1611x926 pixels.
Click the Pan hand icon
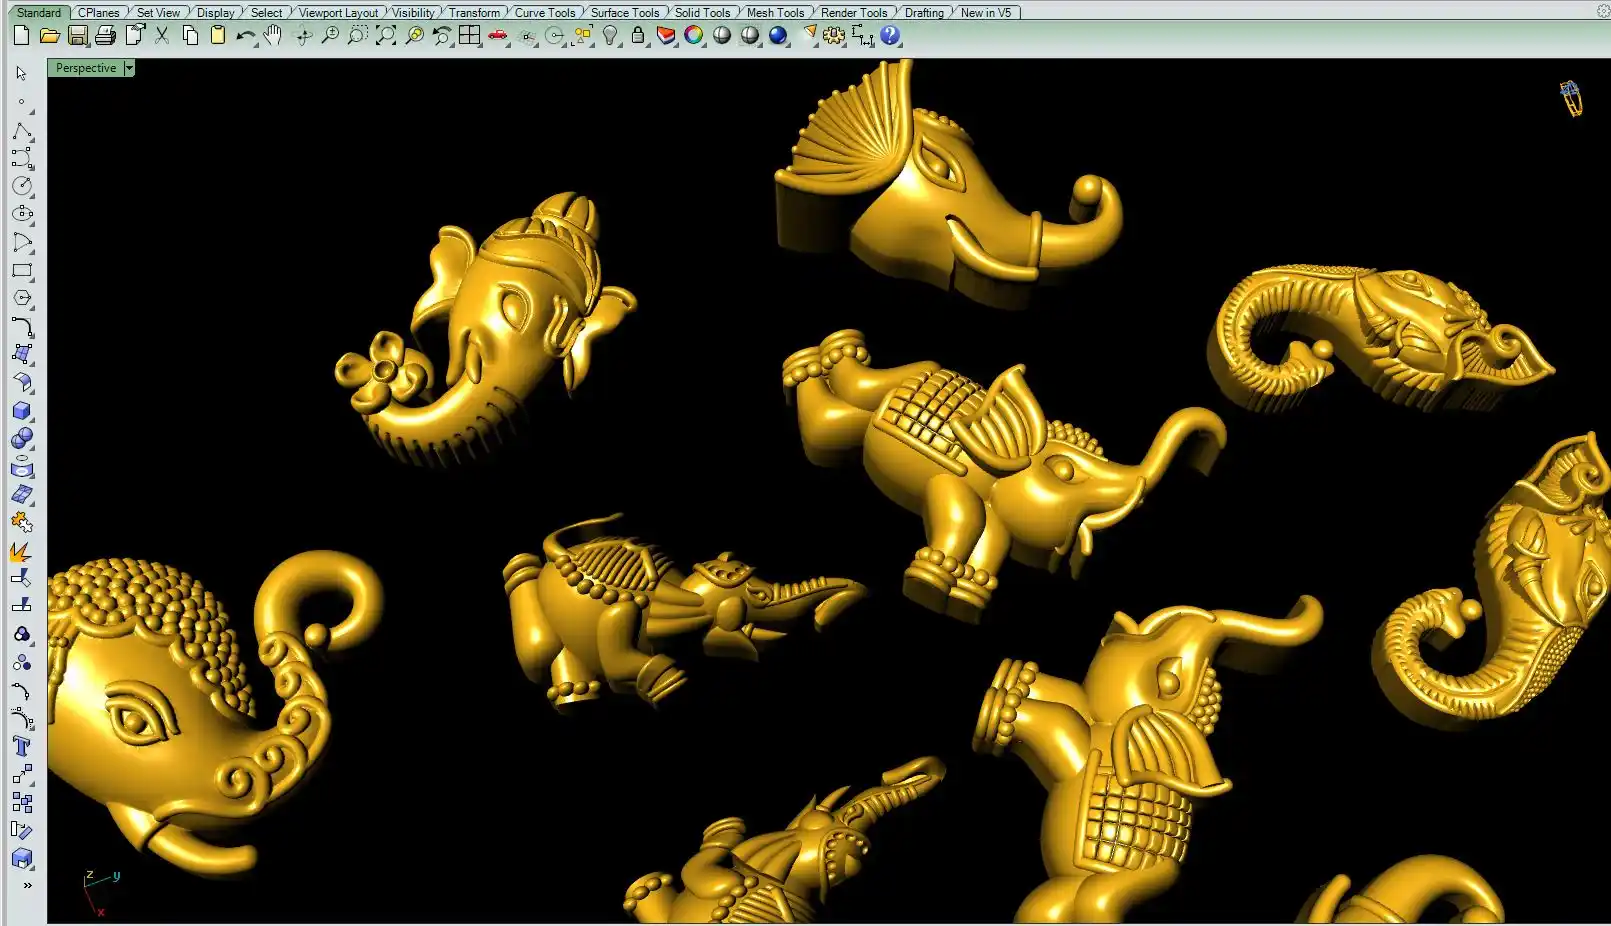(x=273, y=36)
